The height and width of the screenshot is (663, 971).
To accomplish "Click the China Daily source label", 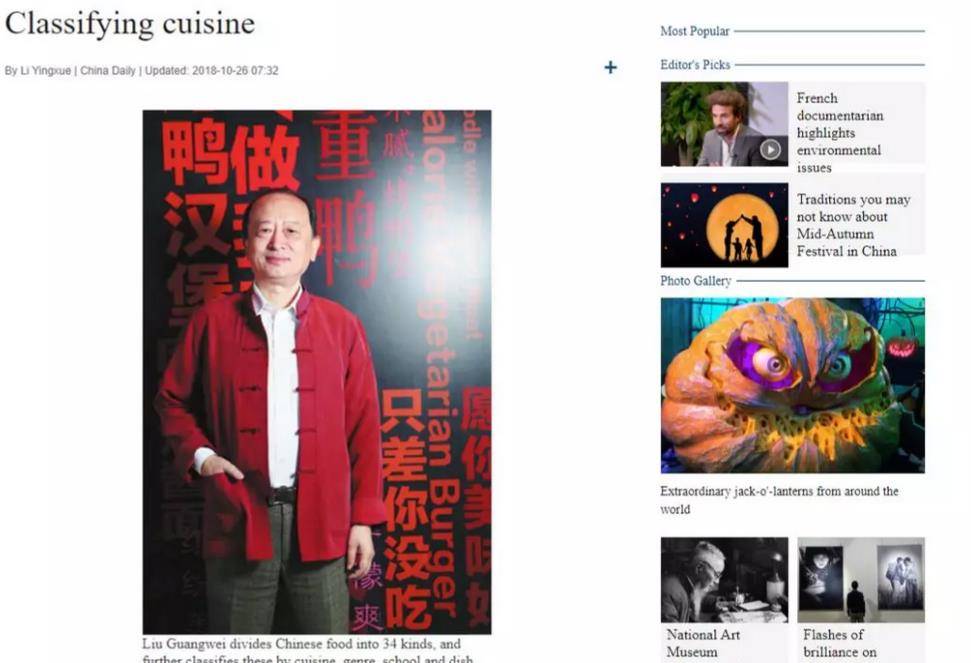I will pyautogui.click(x=108, y=71).
